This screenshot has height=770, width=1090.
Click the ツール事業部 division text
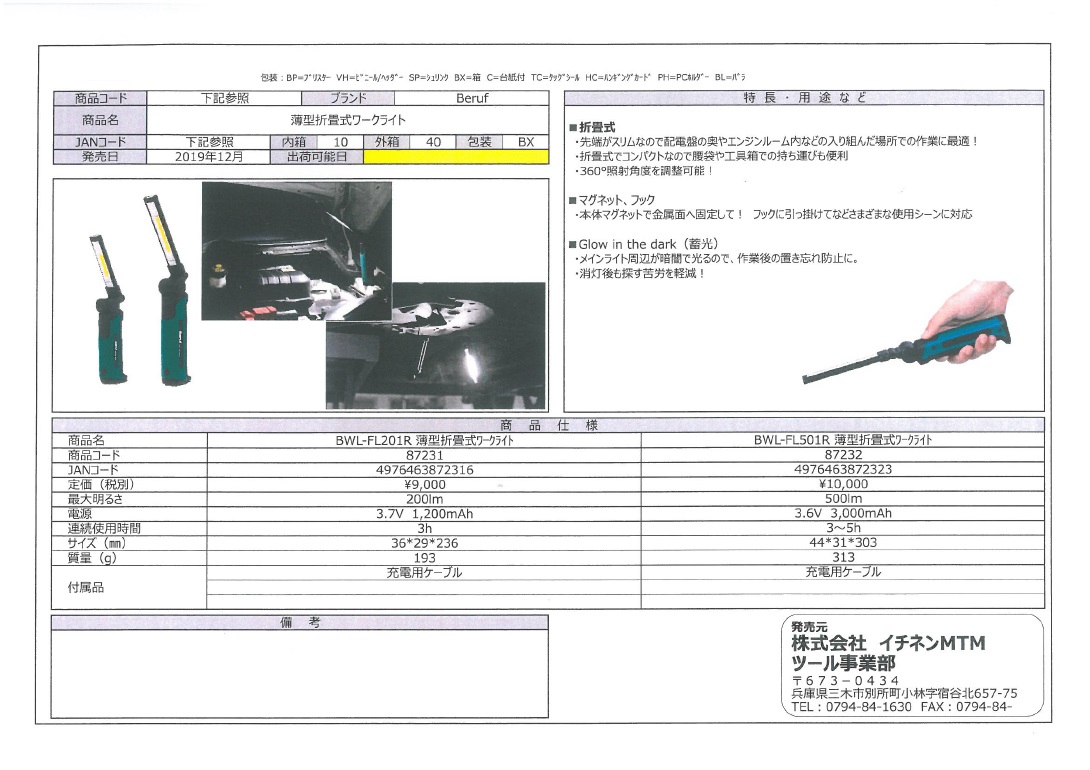point(843,664)
